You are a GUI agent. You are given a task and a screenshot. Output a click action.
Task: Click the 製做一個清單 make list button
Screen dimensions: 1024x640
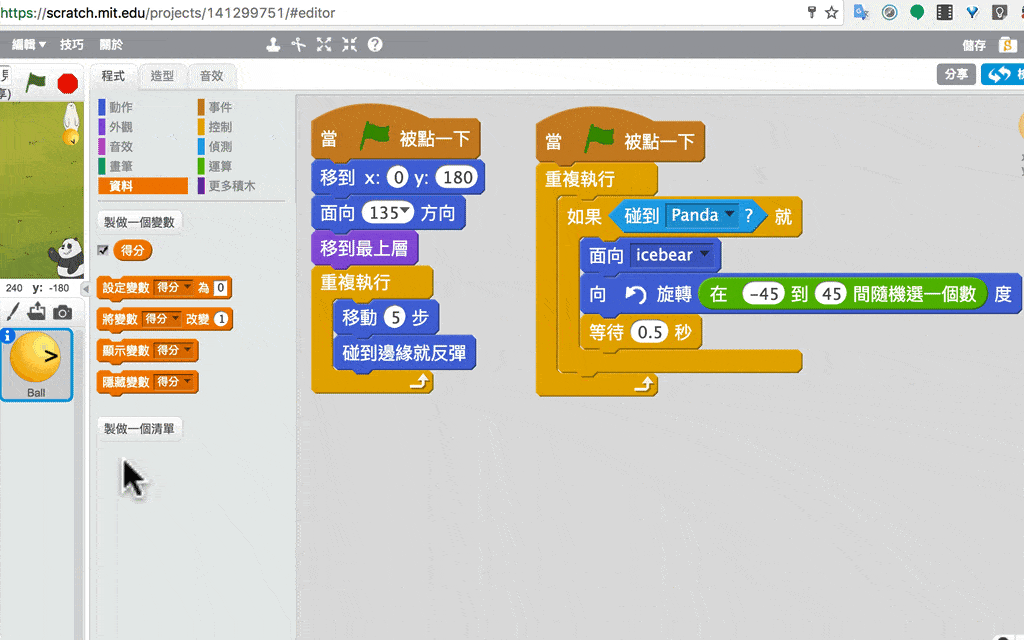pos(140,428)
